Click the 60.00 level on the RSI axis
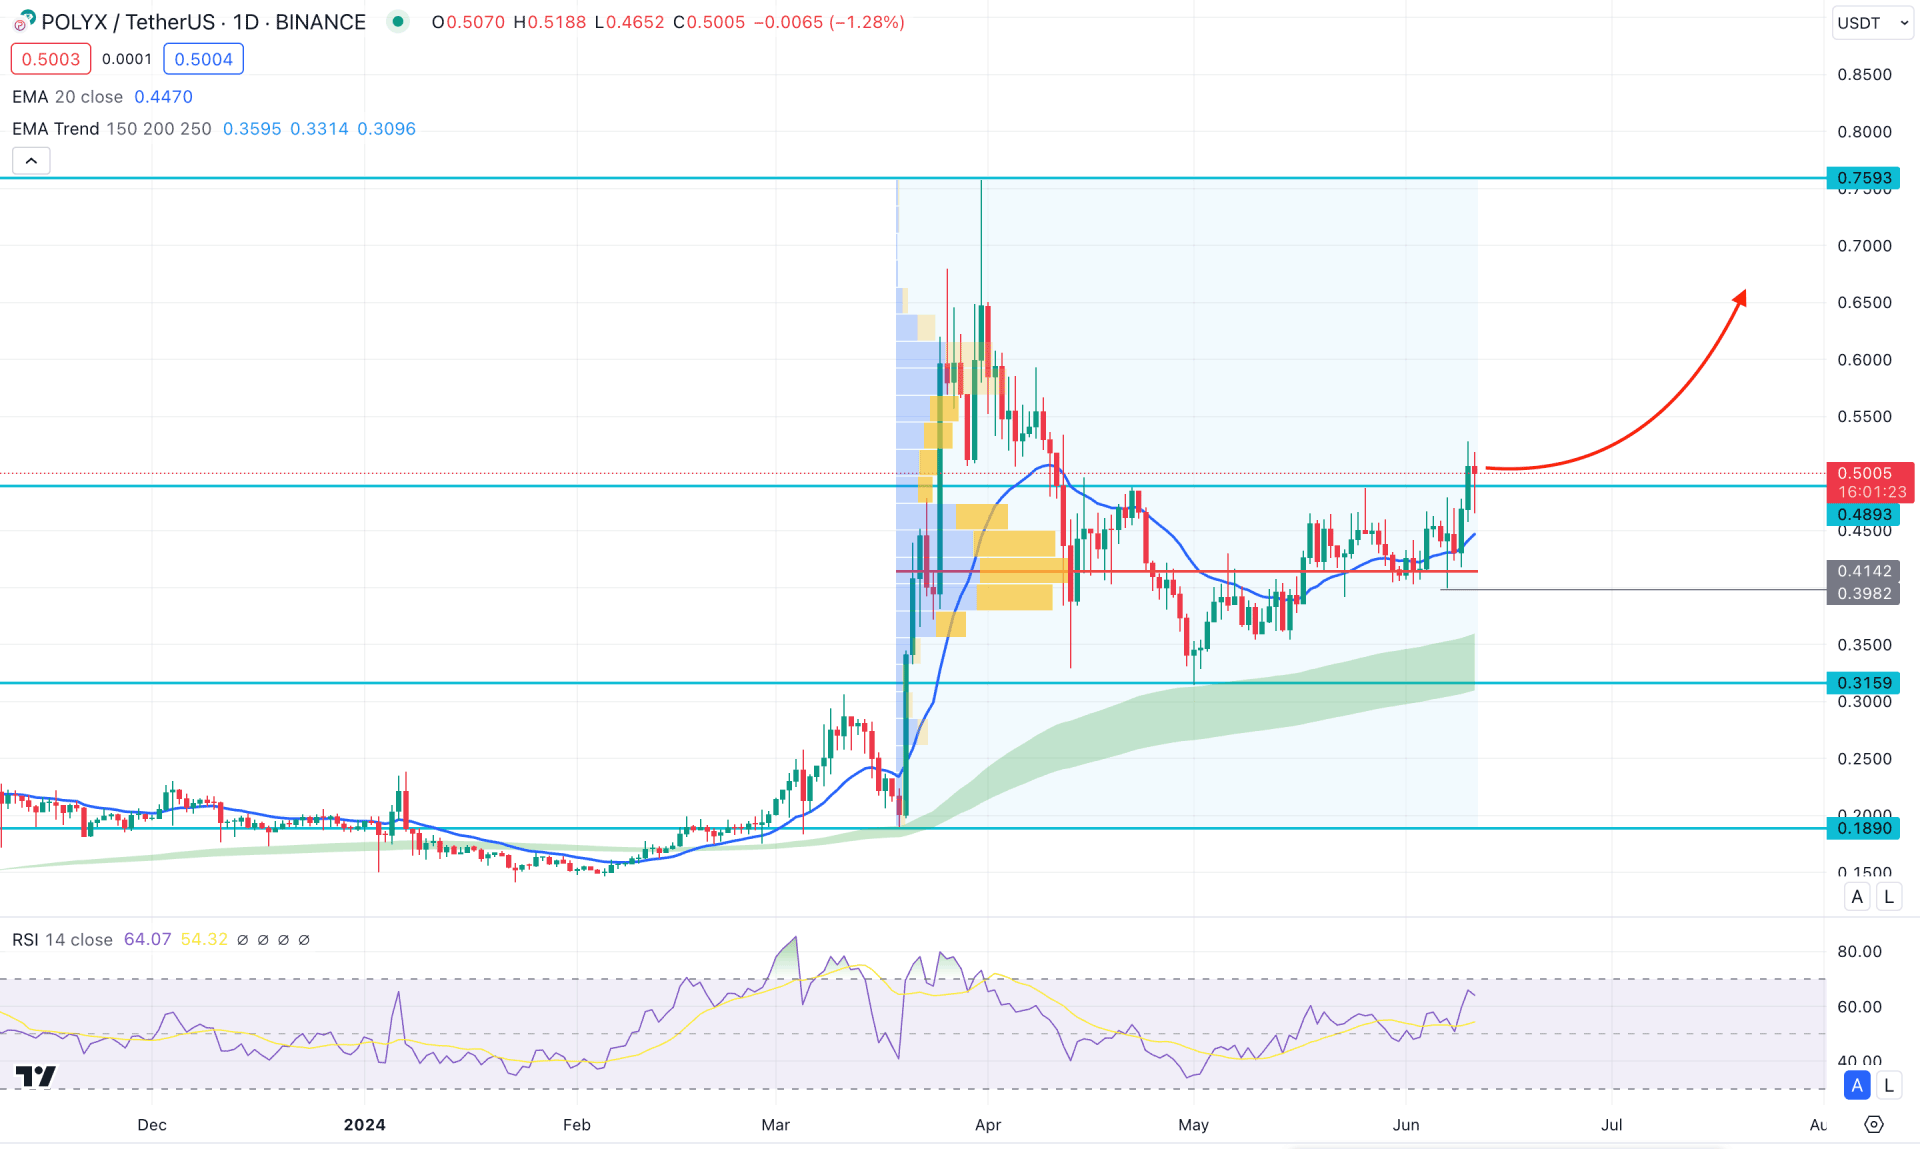Image resolution: width=1920 pixels, height=1149 pixels. pyautogui.click(x=1859, y=1007)
